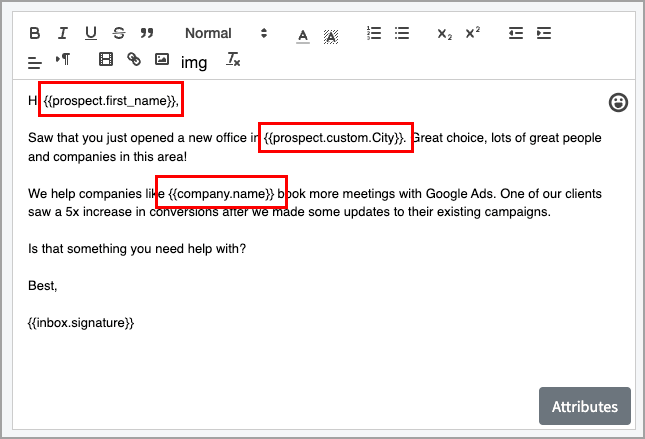The height and width of the screenshot is (439, 645).
Task: Apply subscript formatting
Action: click(x=445, y=34)
